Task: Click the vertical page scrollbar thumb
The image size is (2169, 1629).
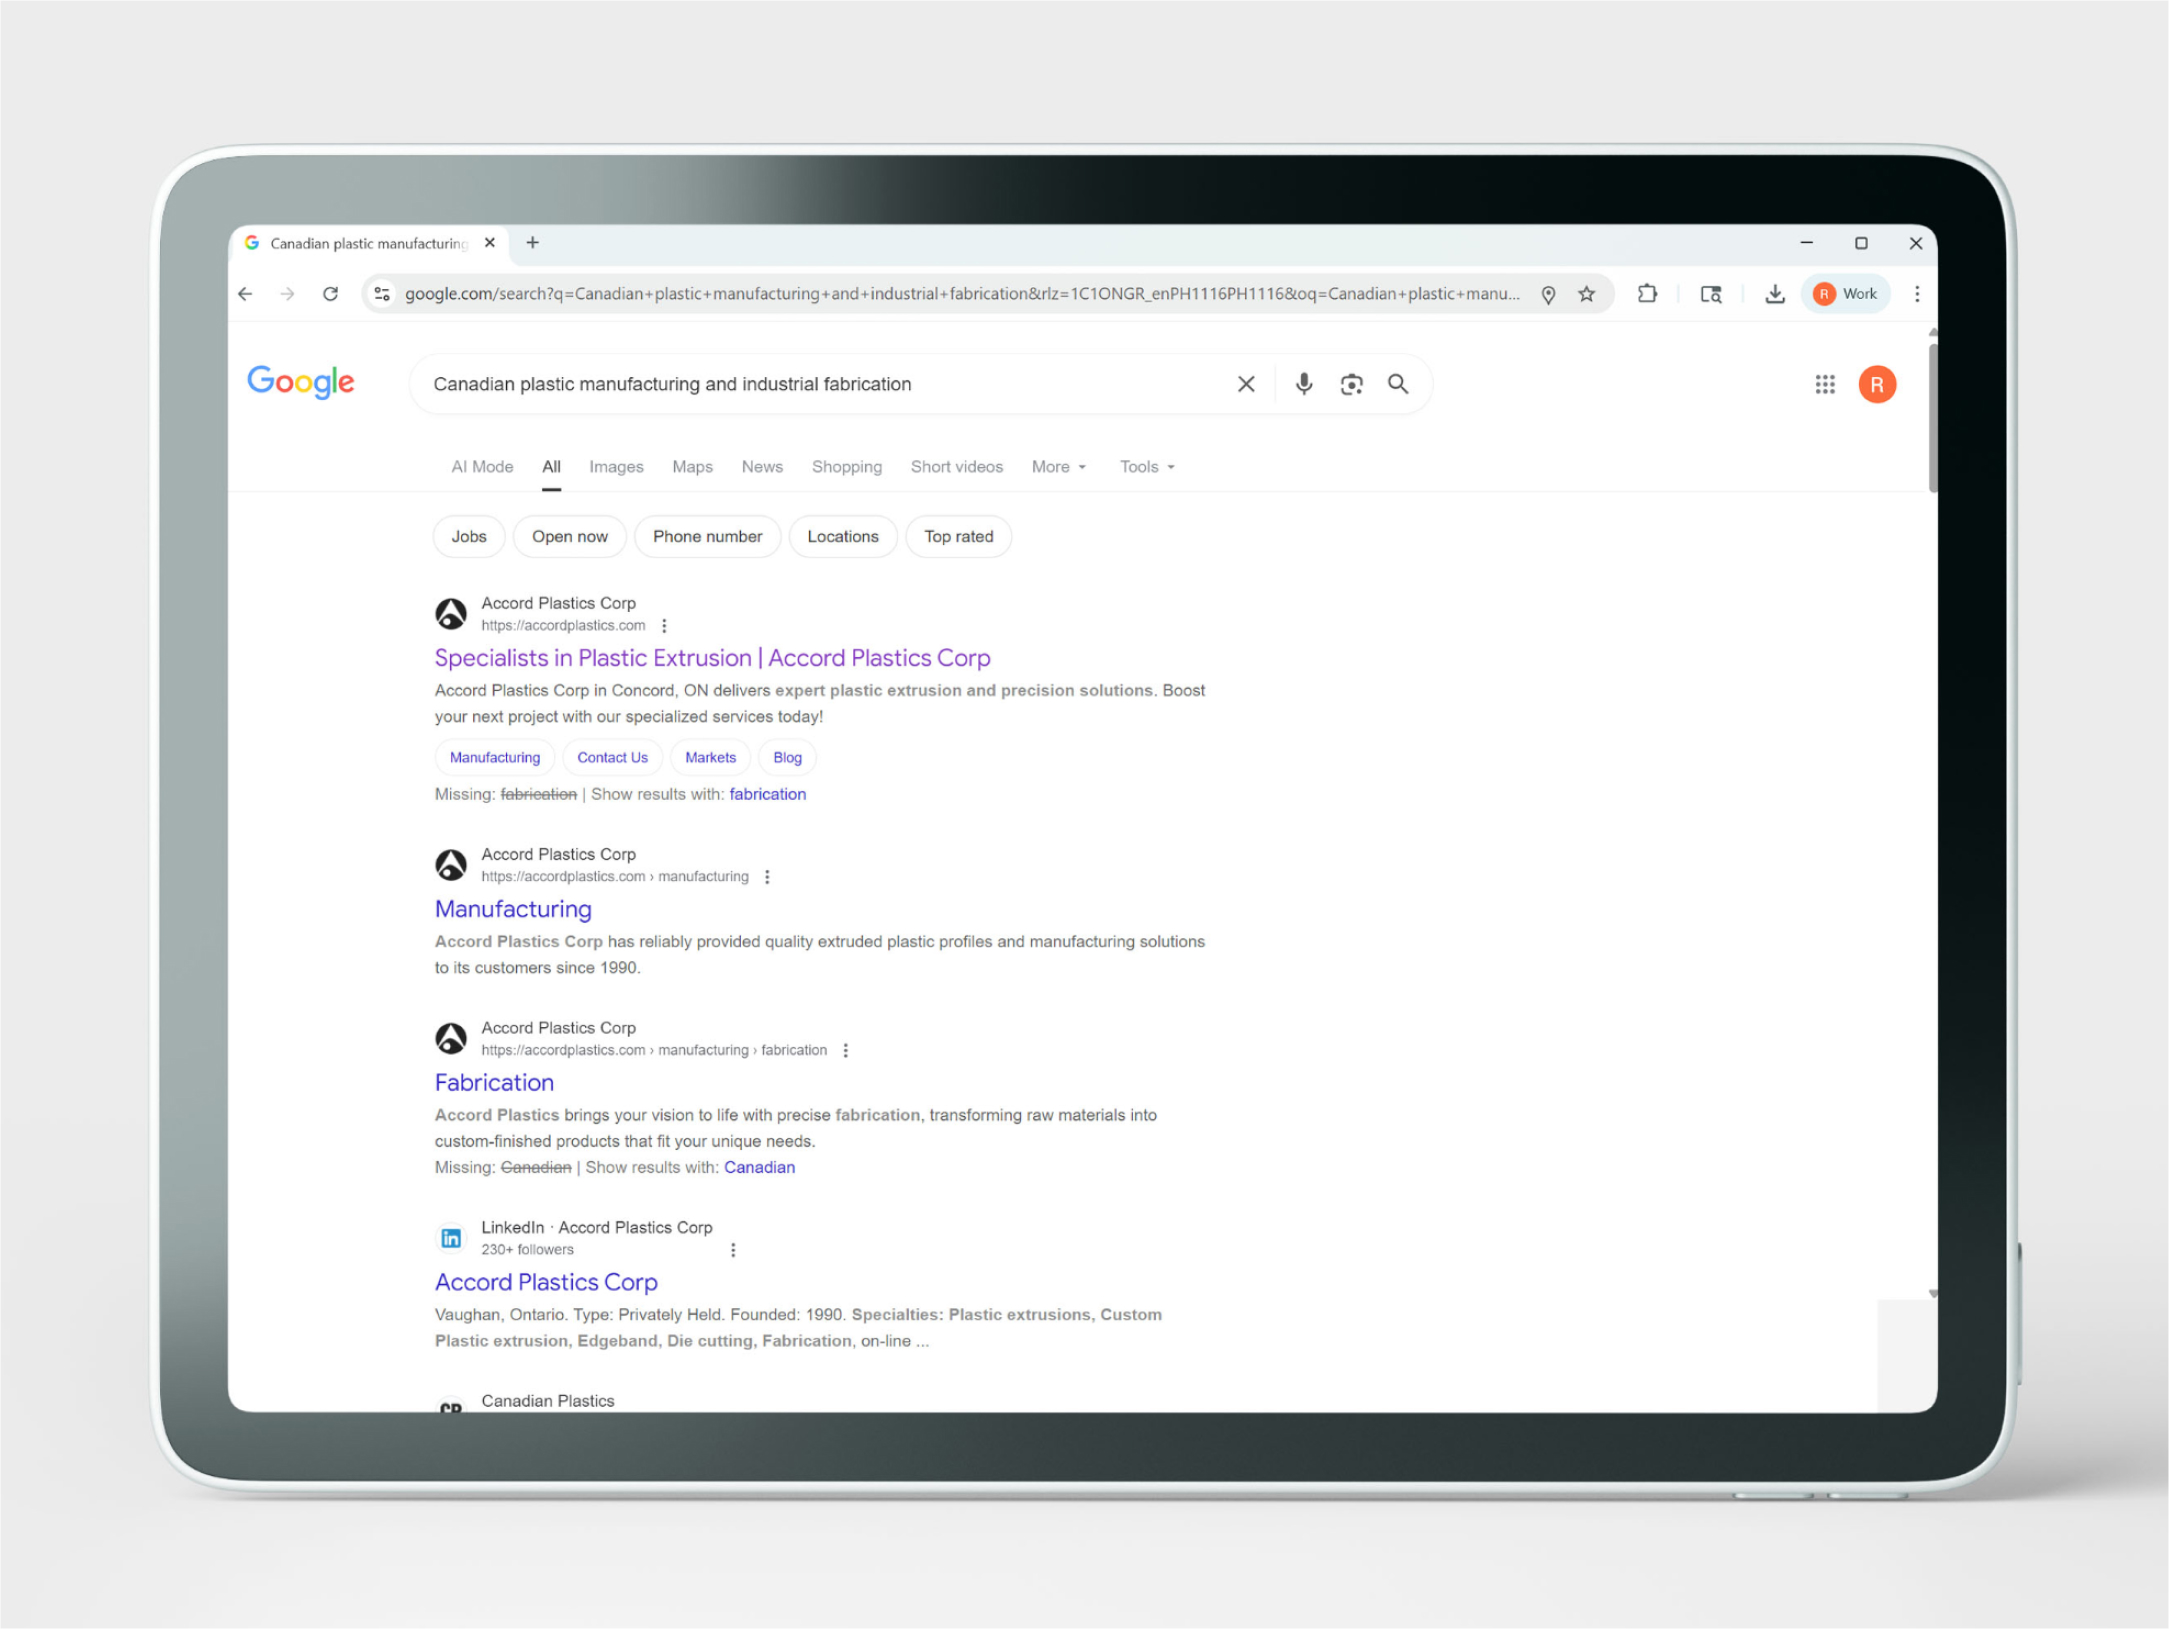Action: pos(1933,418)
